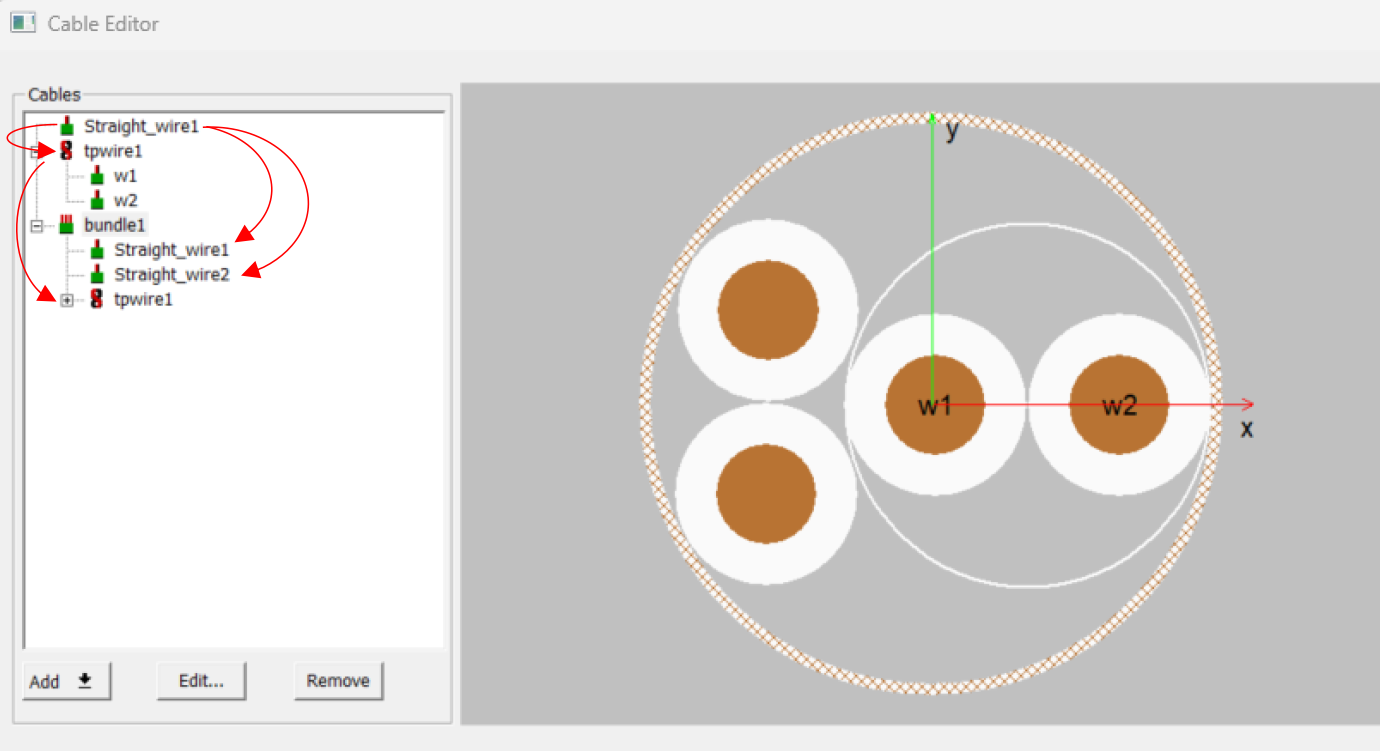Select w2 in the Cables tree
Image resolution: width=1380 pixels, height=751 pixels.
(126, 200)
